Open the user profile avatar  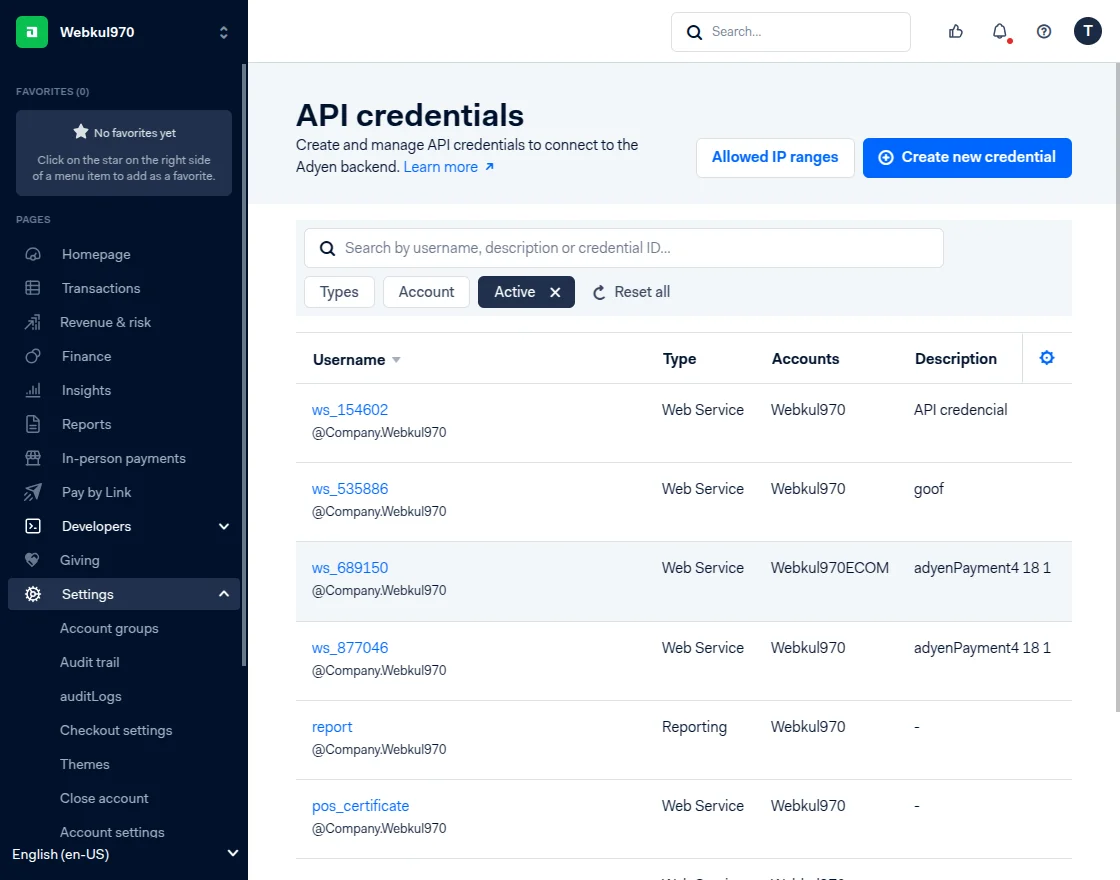1087,32
